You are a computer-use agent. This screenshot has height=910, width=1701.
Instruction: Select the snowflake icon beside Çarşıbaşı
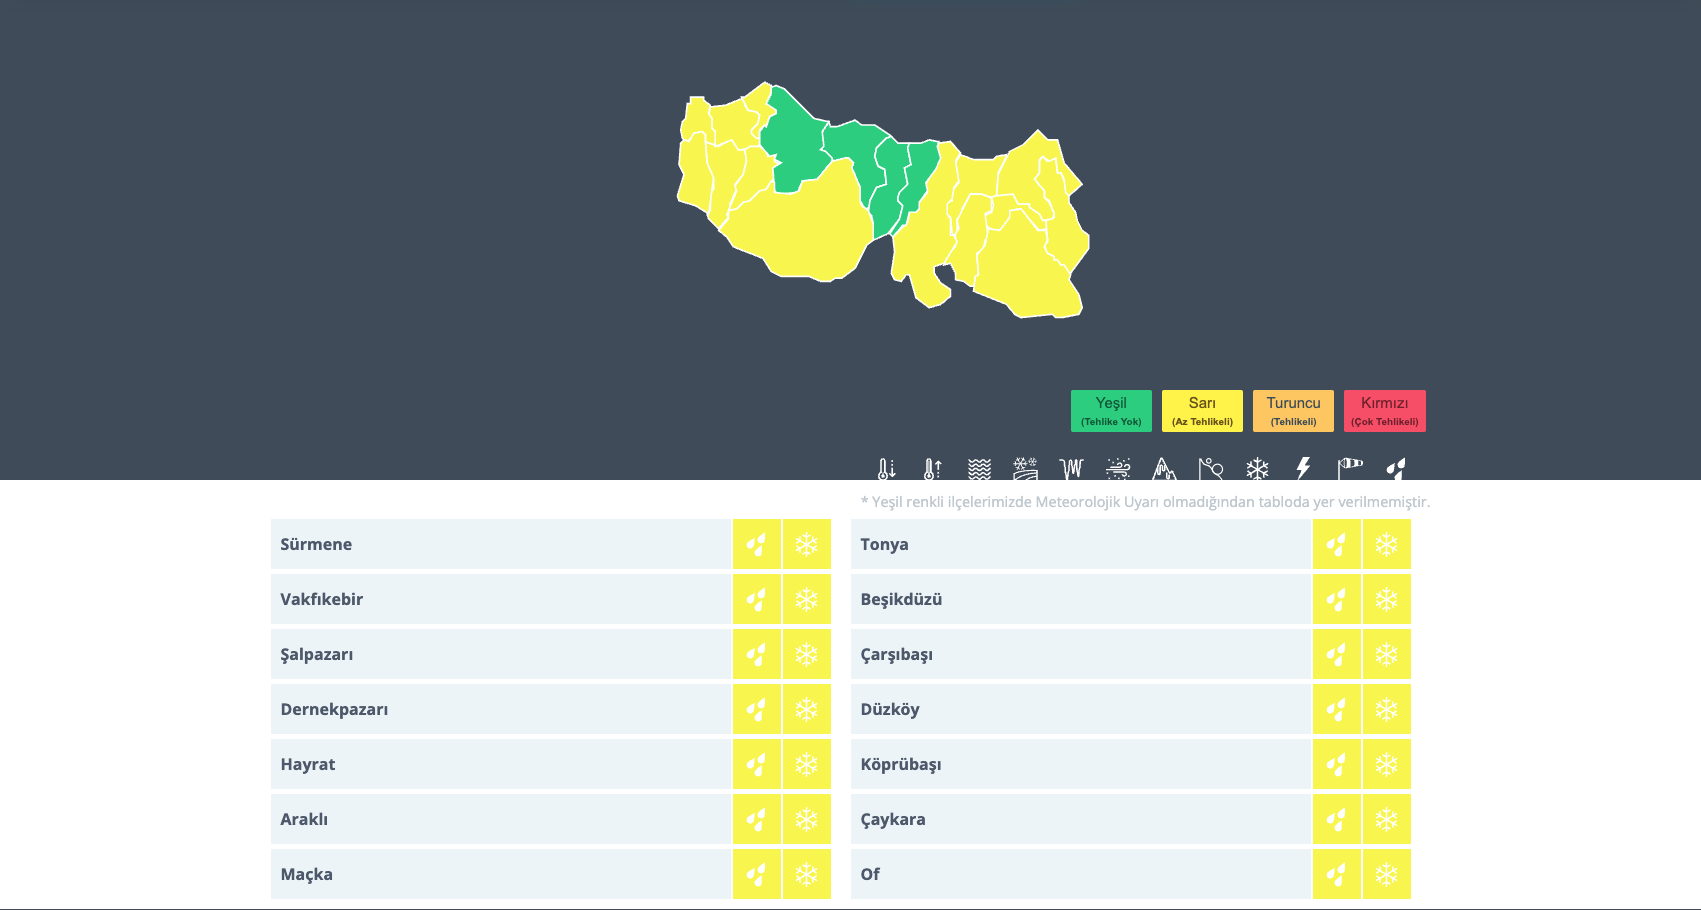[x=1387, y=654]
